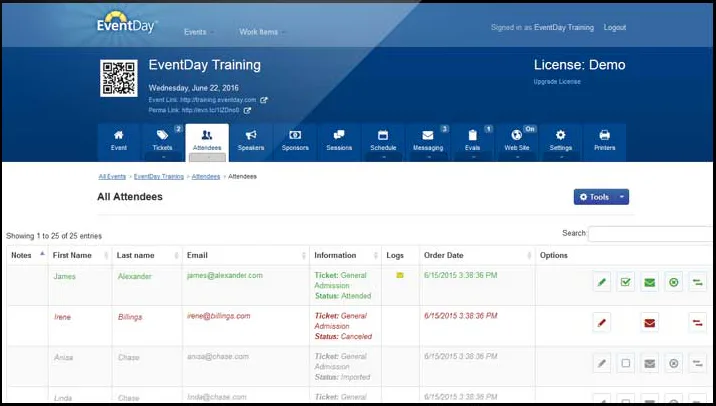
Task: Click the last name Billings
Action: tap(130, 317)
